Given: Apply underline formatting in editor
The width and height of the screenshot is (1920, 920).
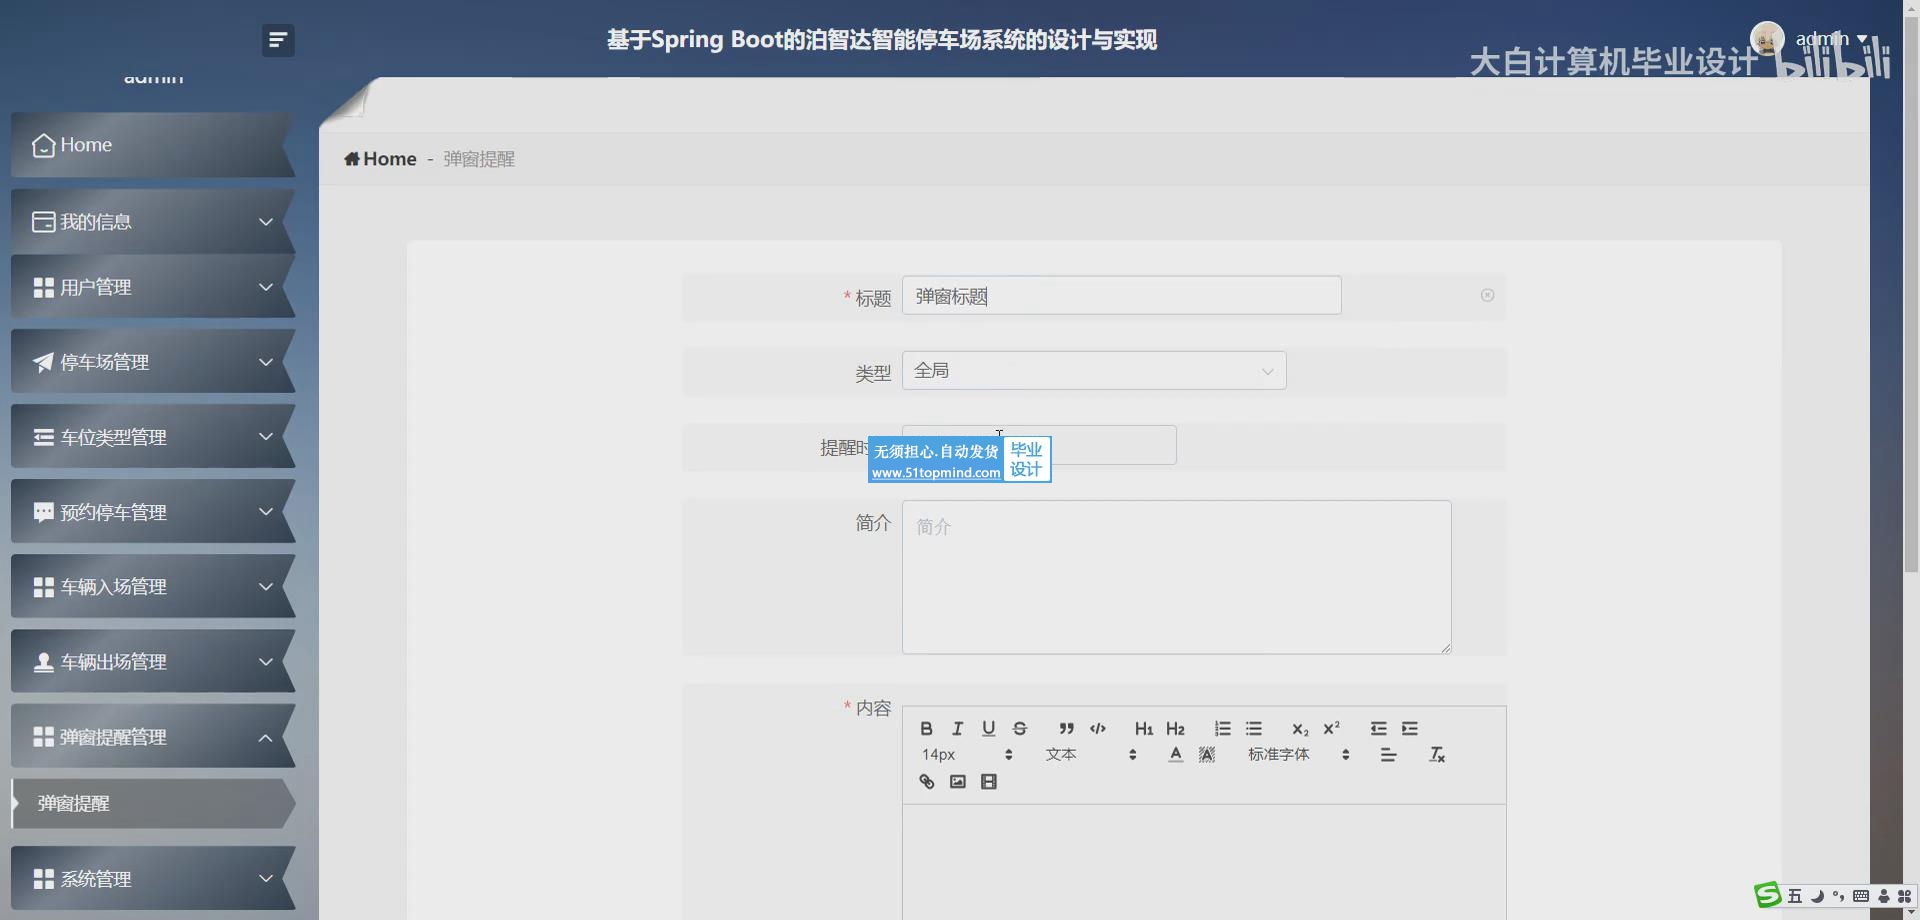Looking at the screenshot, I should (x=988, y=728).
